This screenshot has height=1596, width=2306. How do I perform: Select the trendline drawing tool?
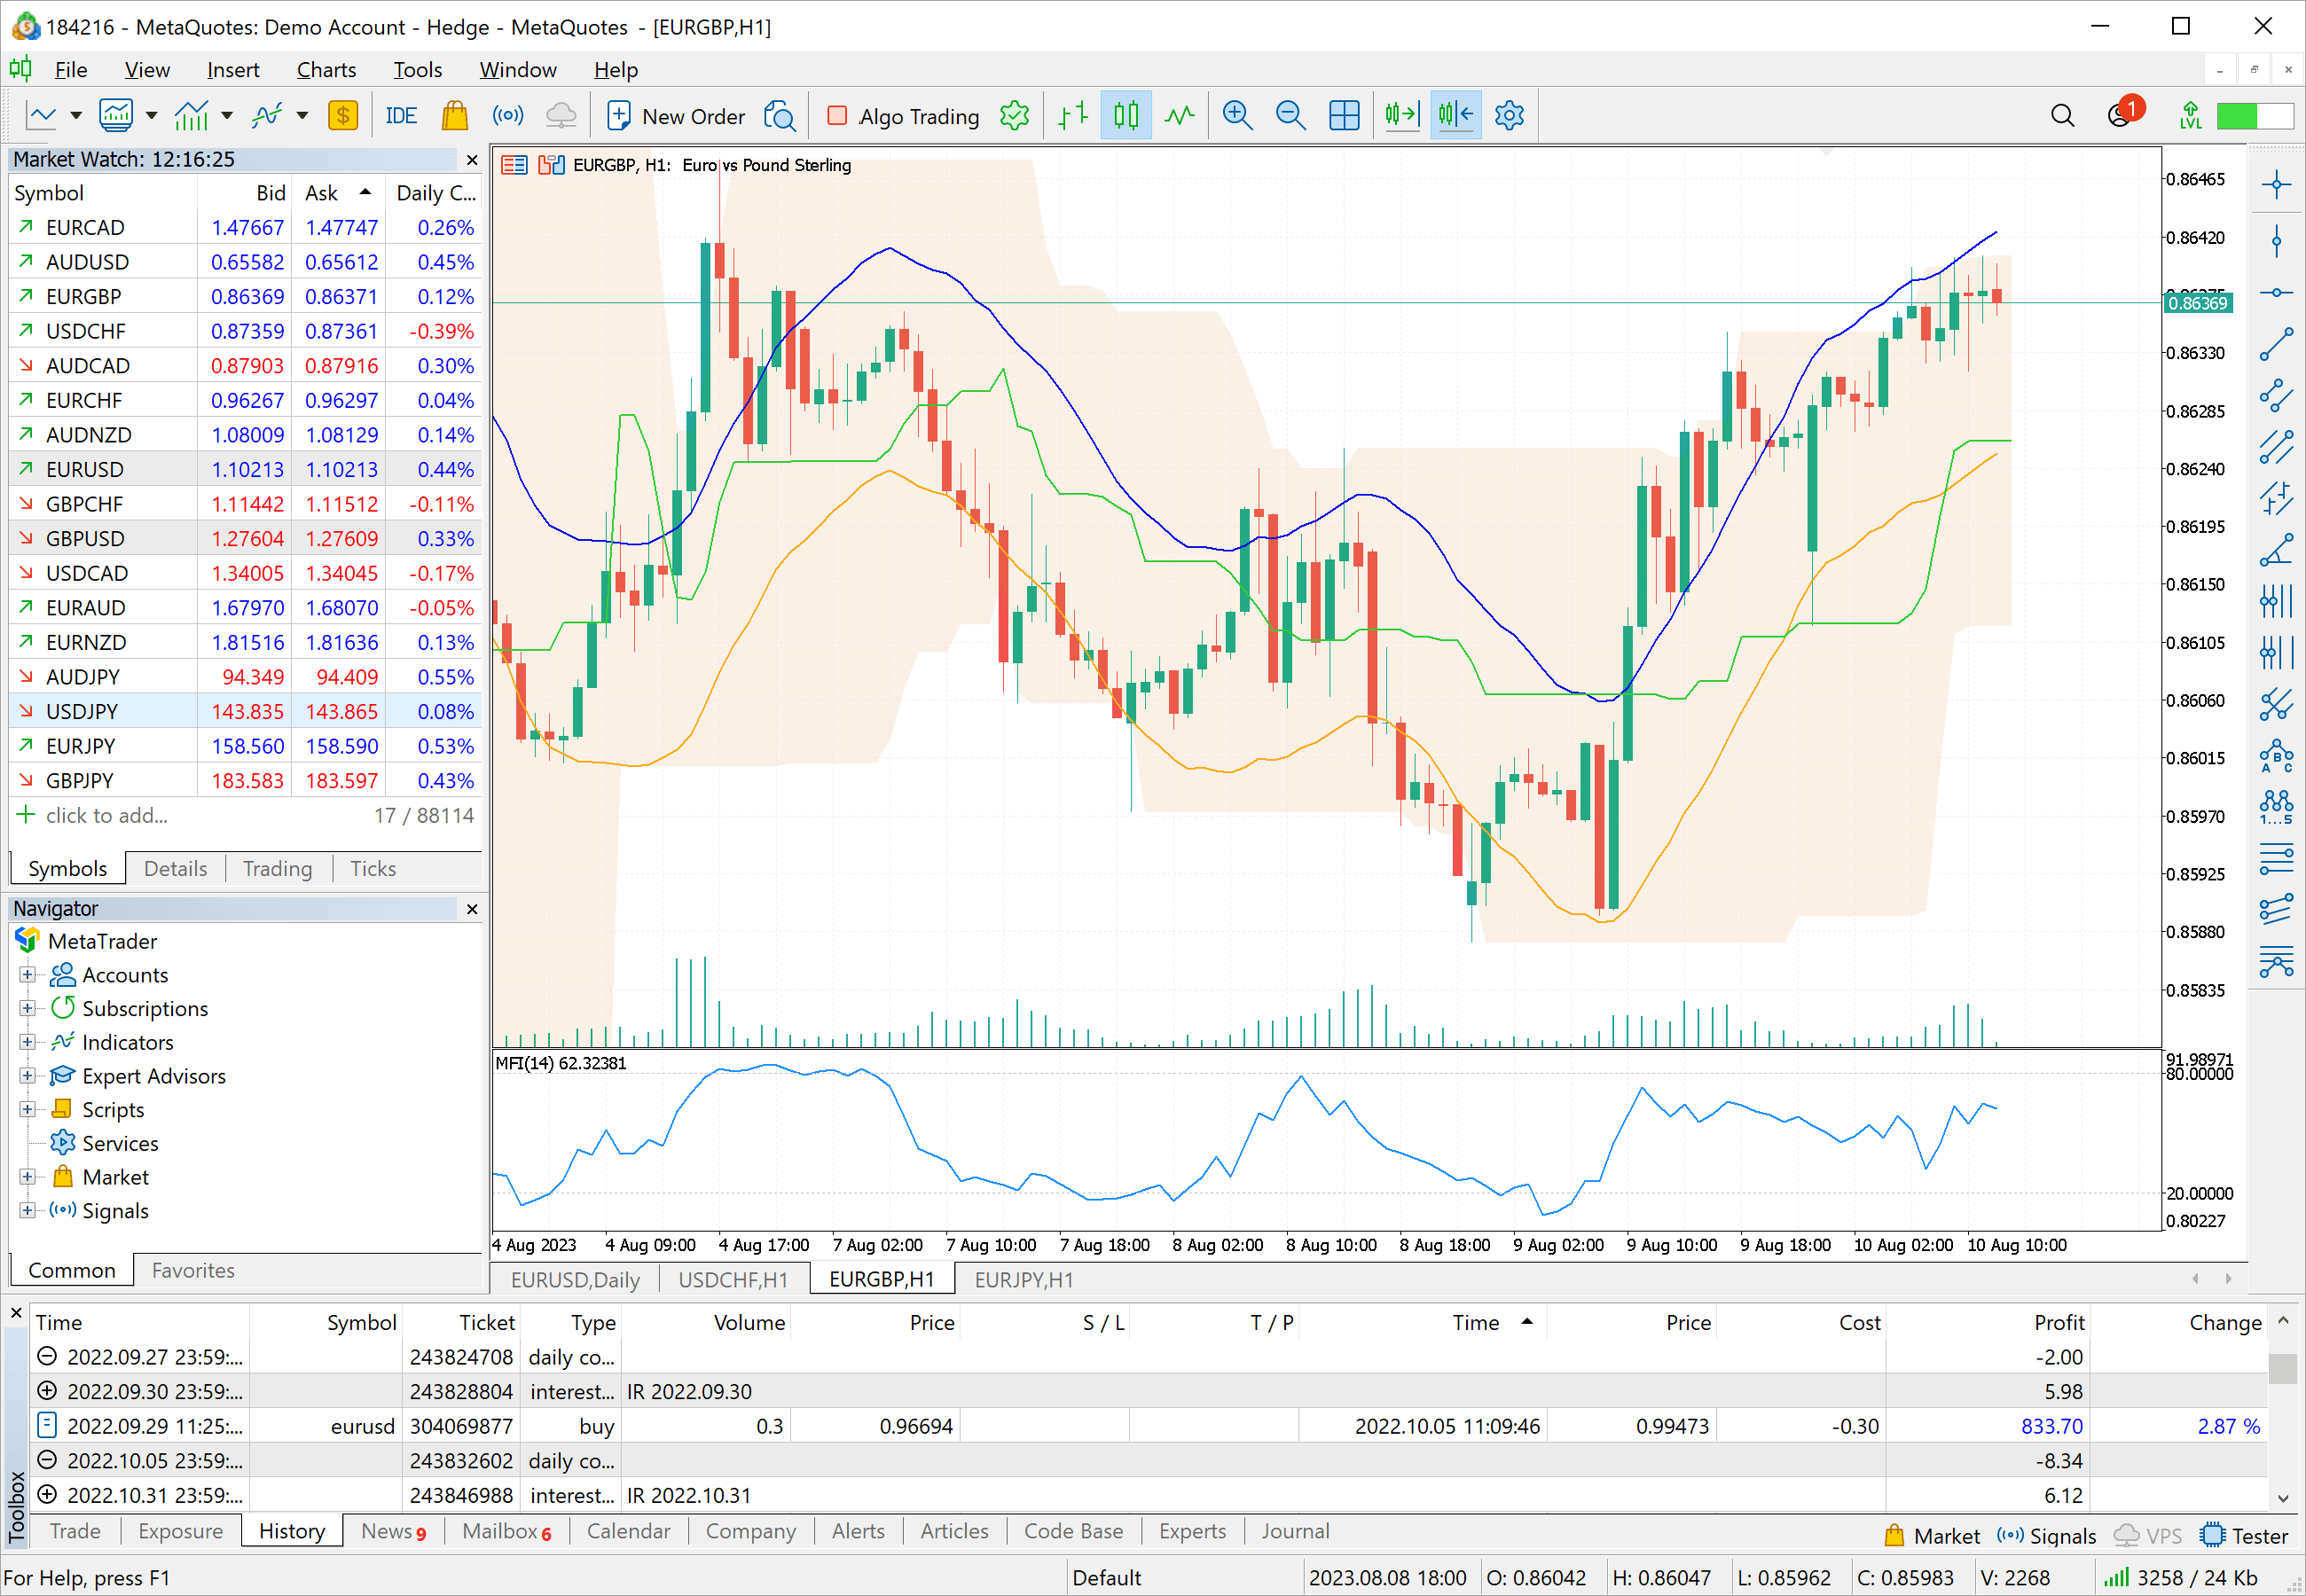(x=2276, y=344)
